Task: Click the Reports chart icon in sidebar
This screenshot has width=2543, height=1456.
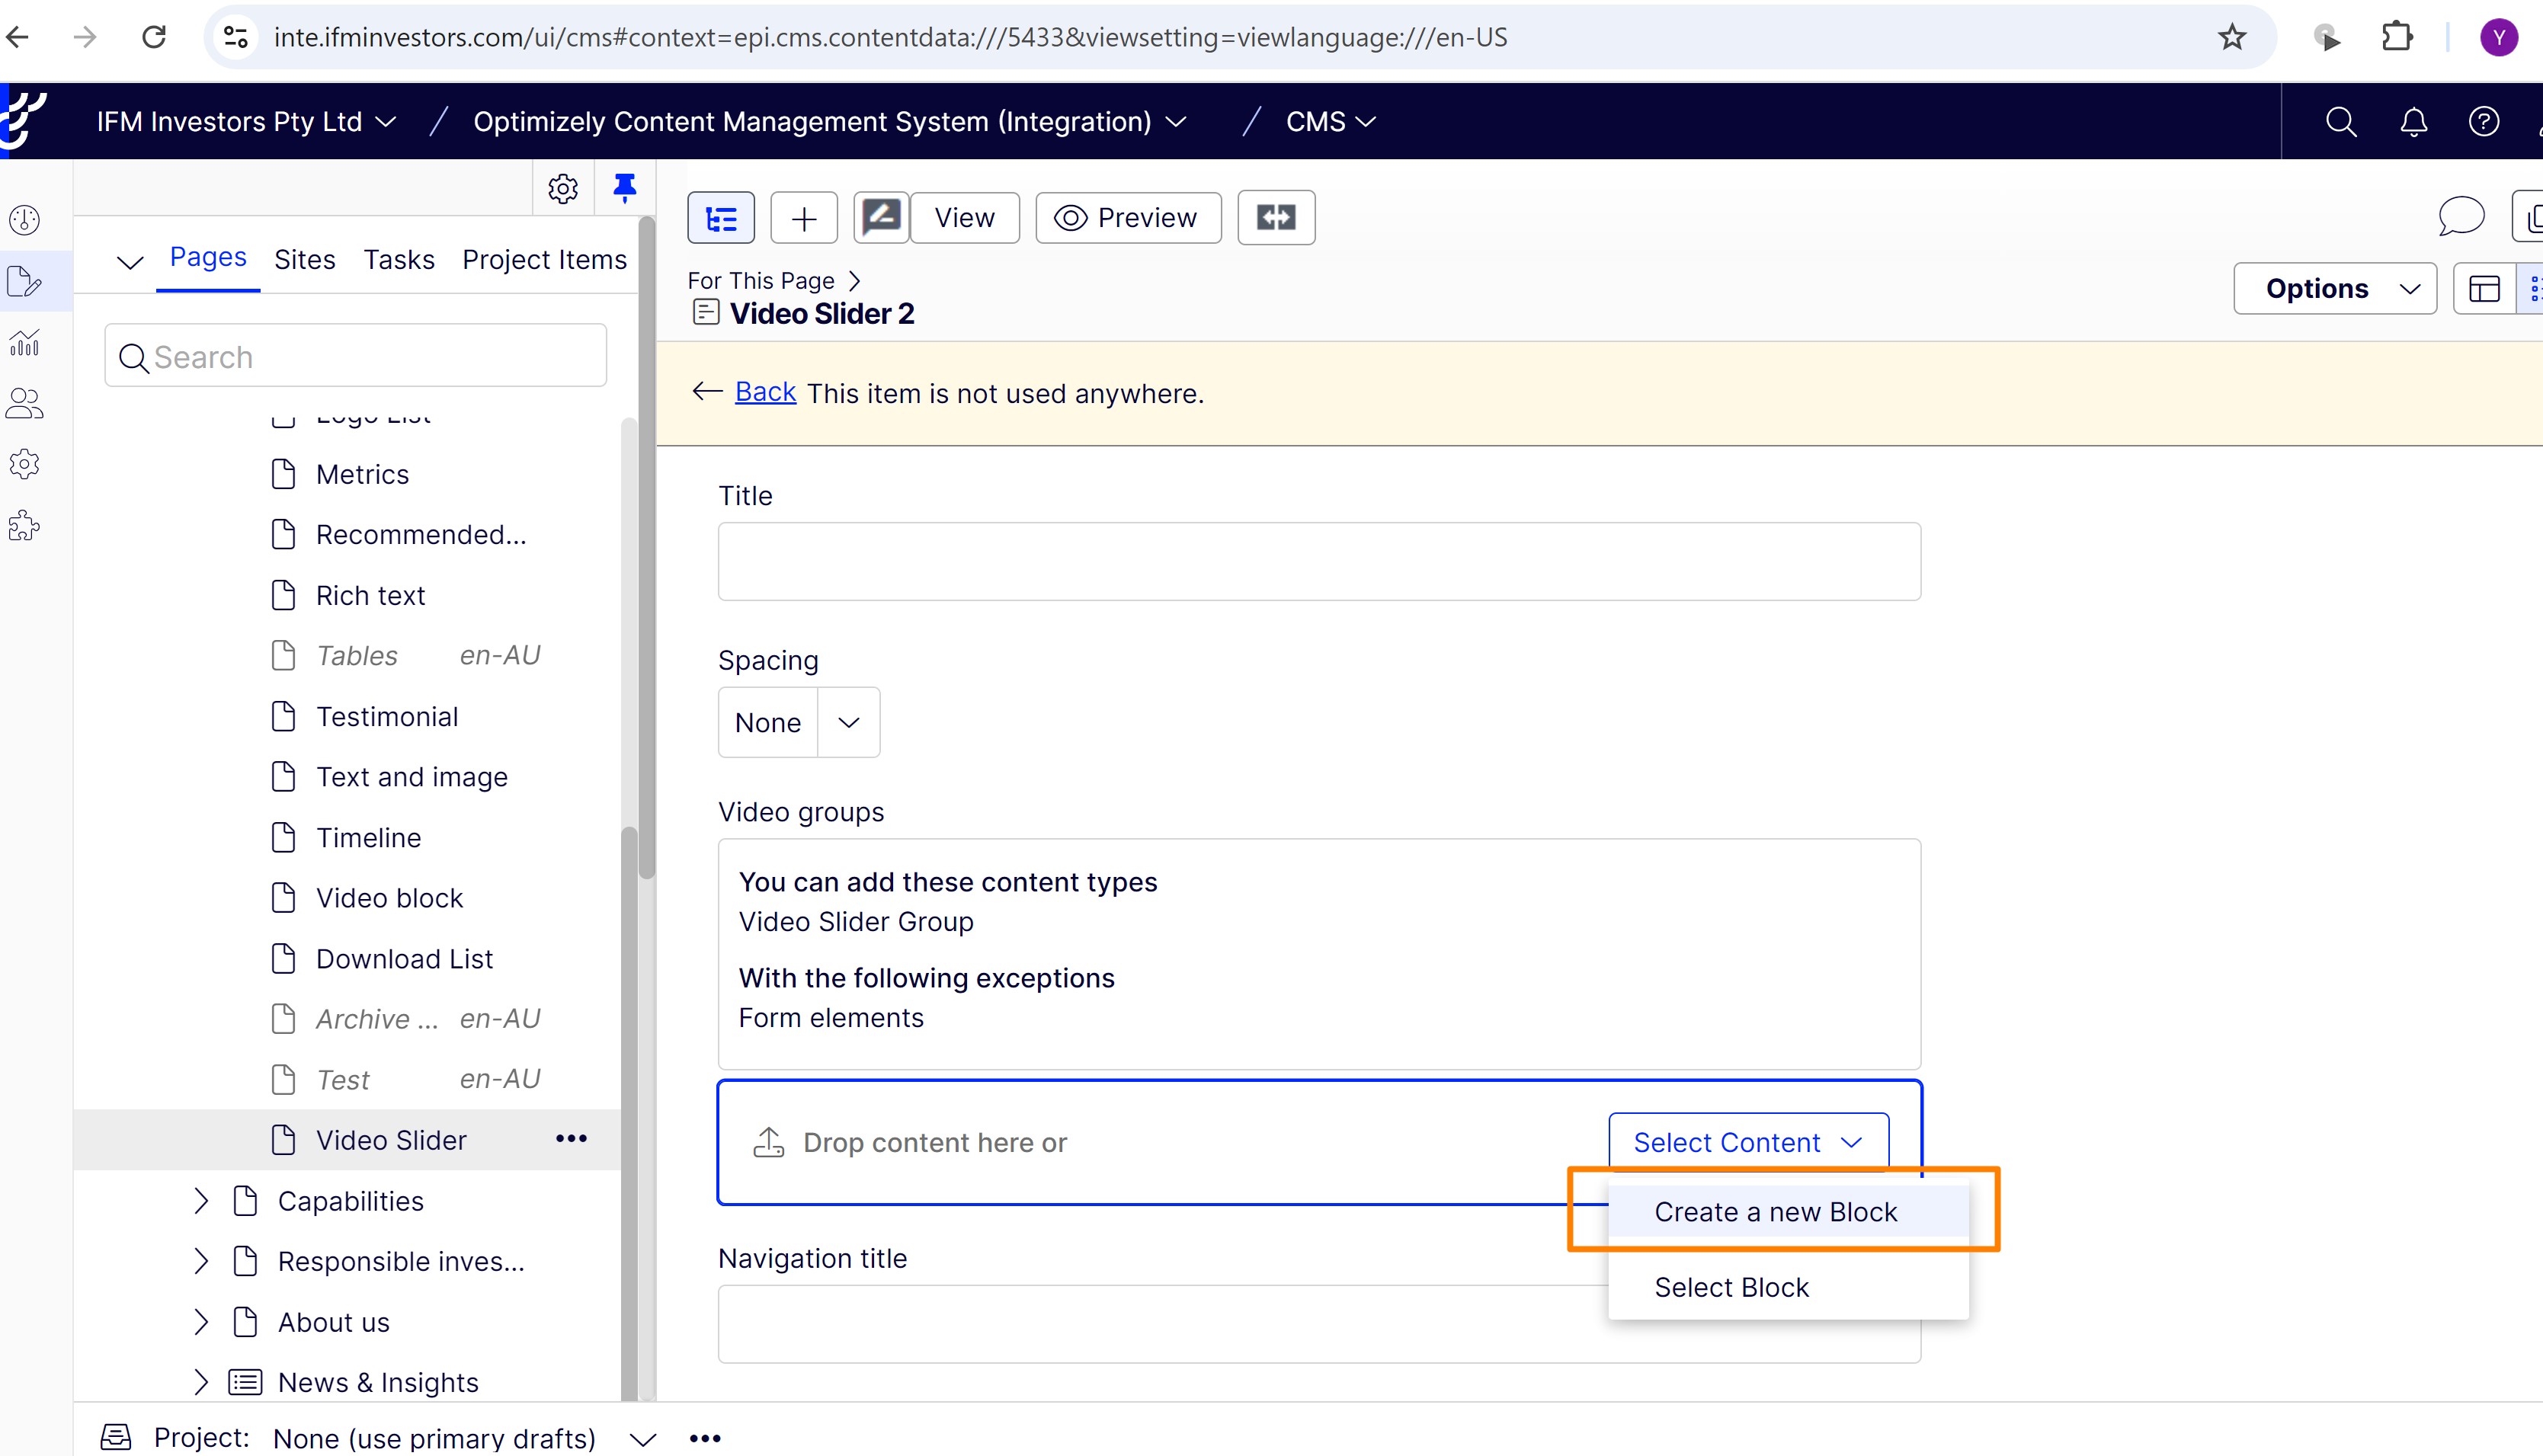Action: (x=25, y=343)
